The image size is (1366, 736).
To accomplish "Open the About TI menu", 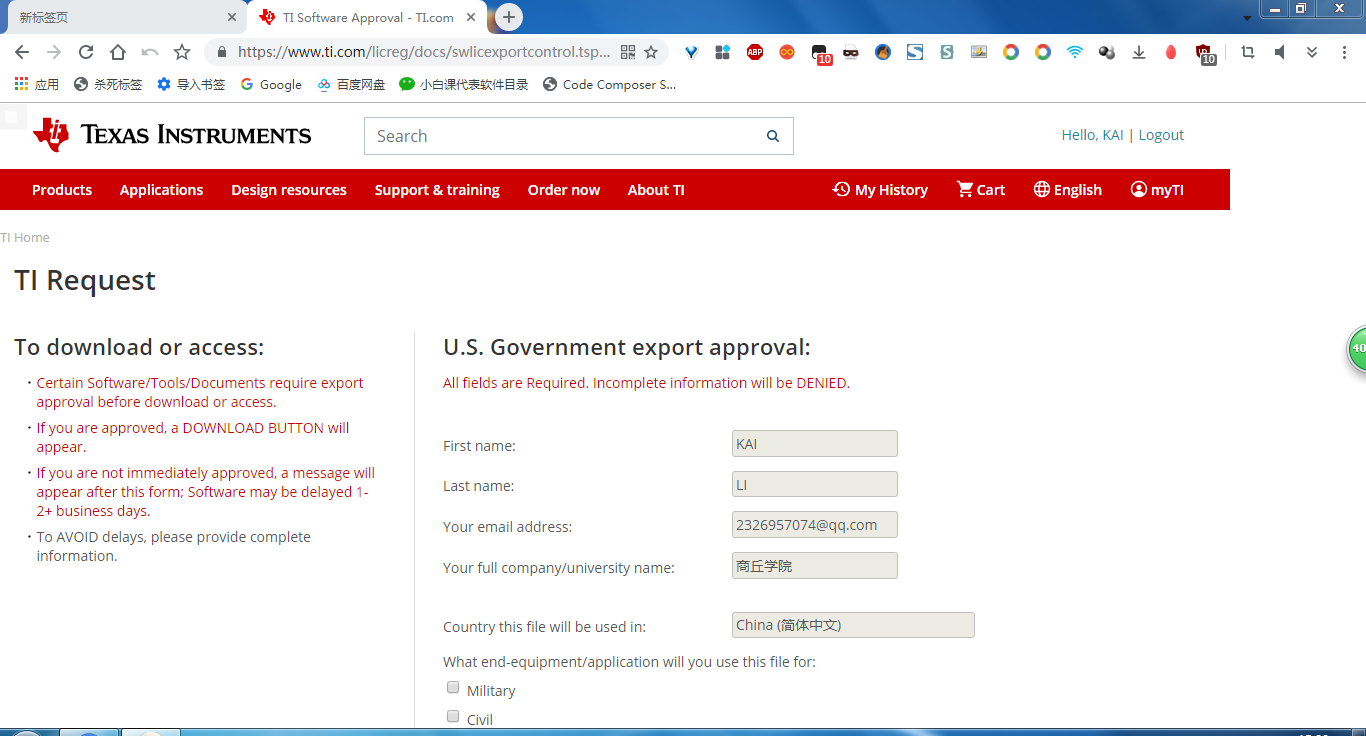I will (x=656, y=190).
